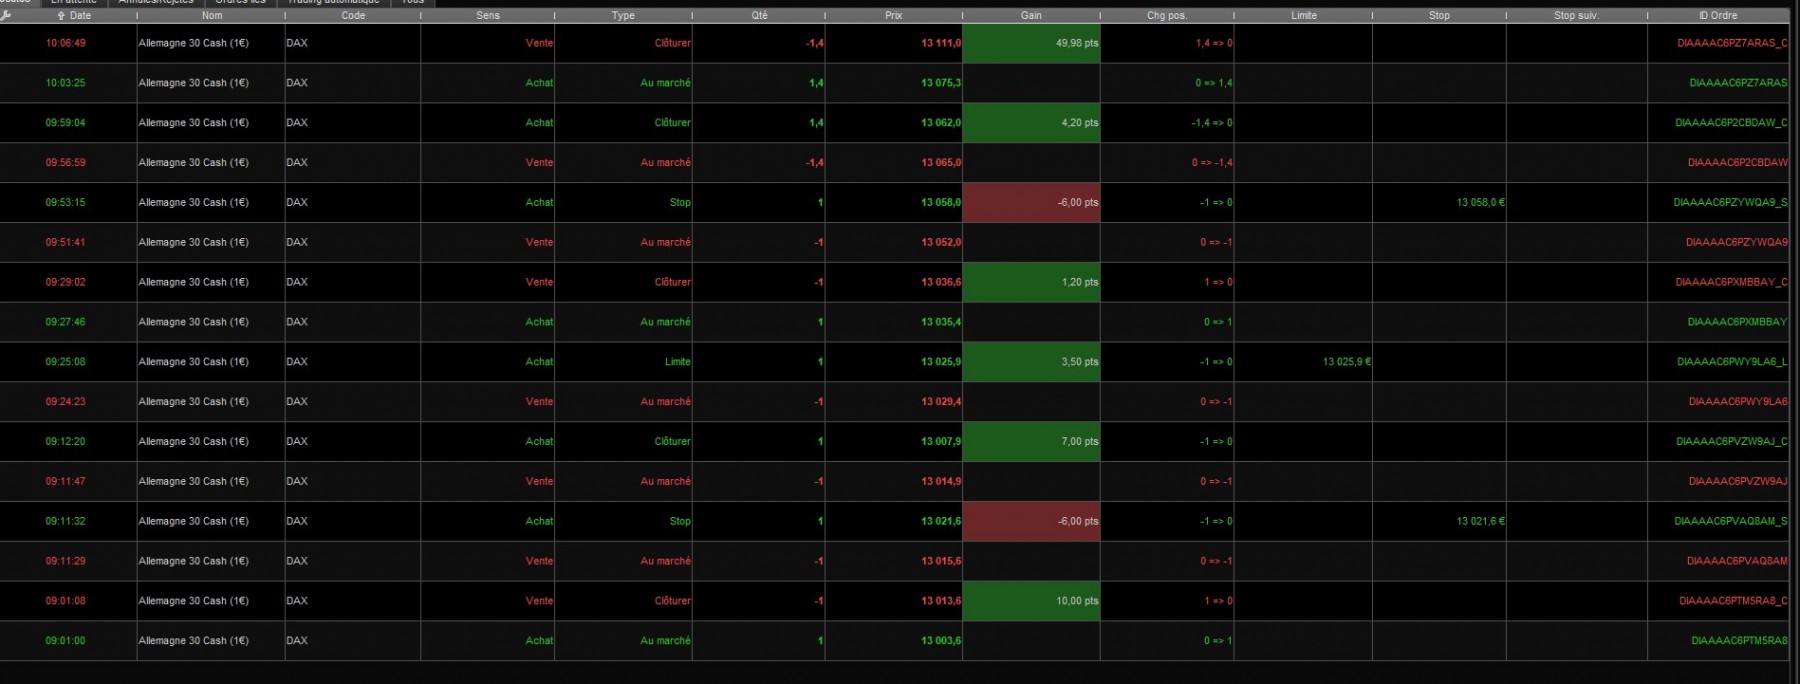Click the stop value 13 058,0 €

pos(1480,203)
